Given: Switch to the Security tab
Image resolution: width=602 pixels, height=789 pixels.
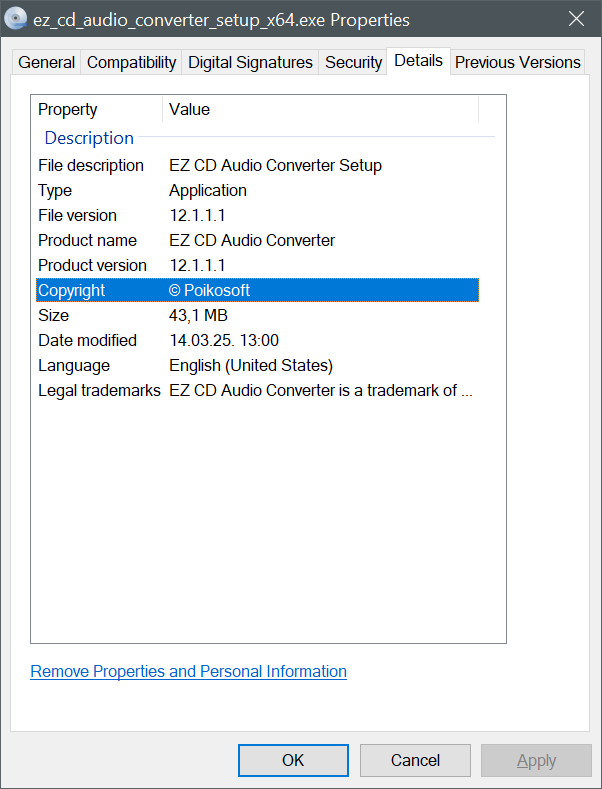Looking at the screenshot, I should pyautogui.click(x=353, y=62).
